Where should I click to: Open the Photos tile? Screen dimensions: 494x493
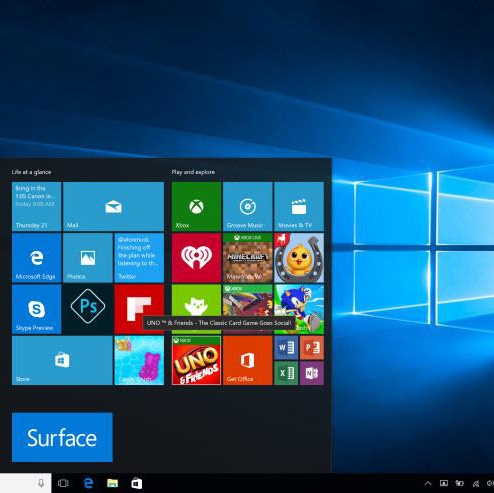point(88,258)
